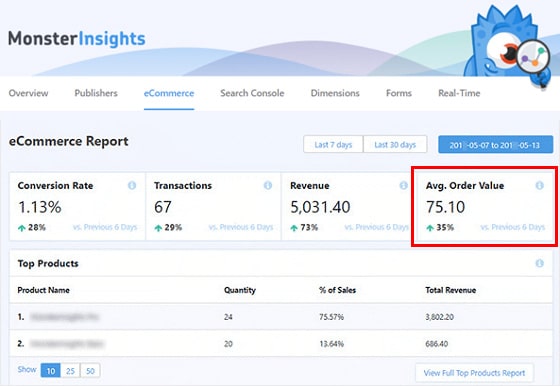The image size is (560, 386).
Task: Select the Last 30 days range
Action: pyautogui.click(x=395, y=144)
